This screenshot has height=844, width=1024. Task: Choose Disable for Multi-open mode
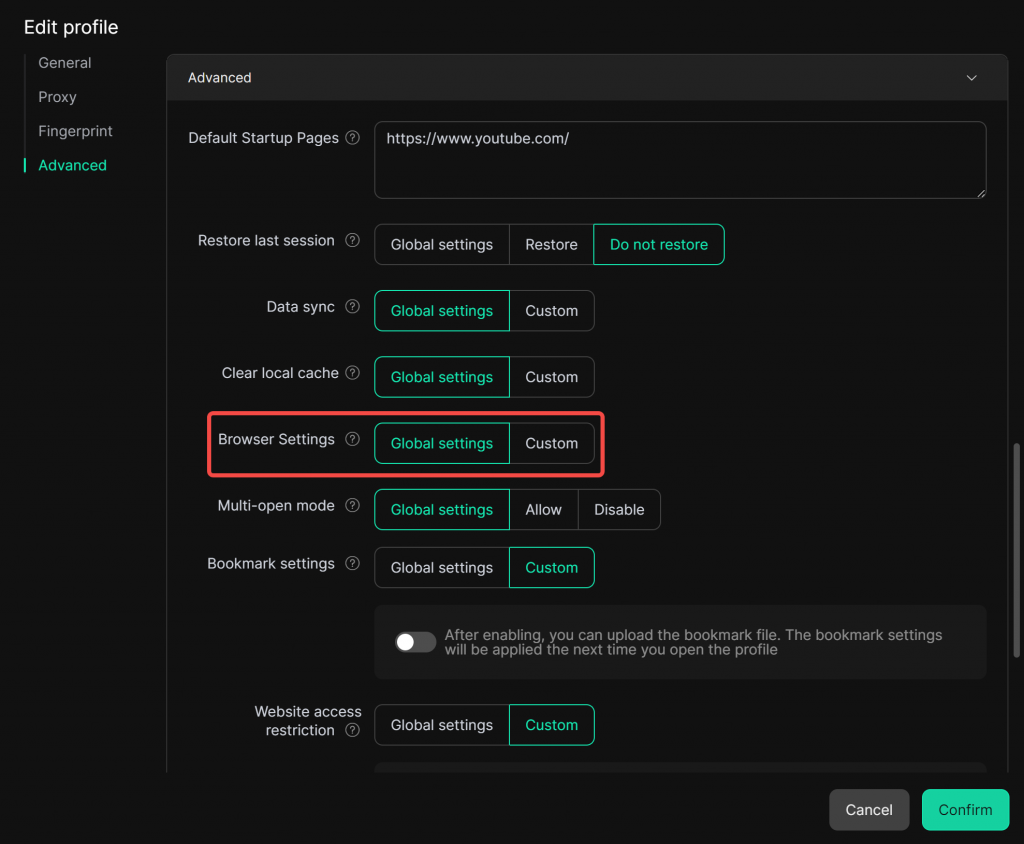click(619, 510)
